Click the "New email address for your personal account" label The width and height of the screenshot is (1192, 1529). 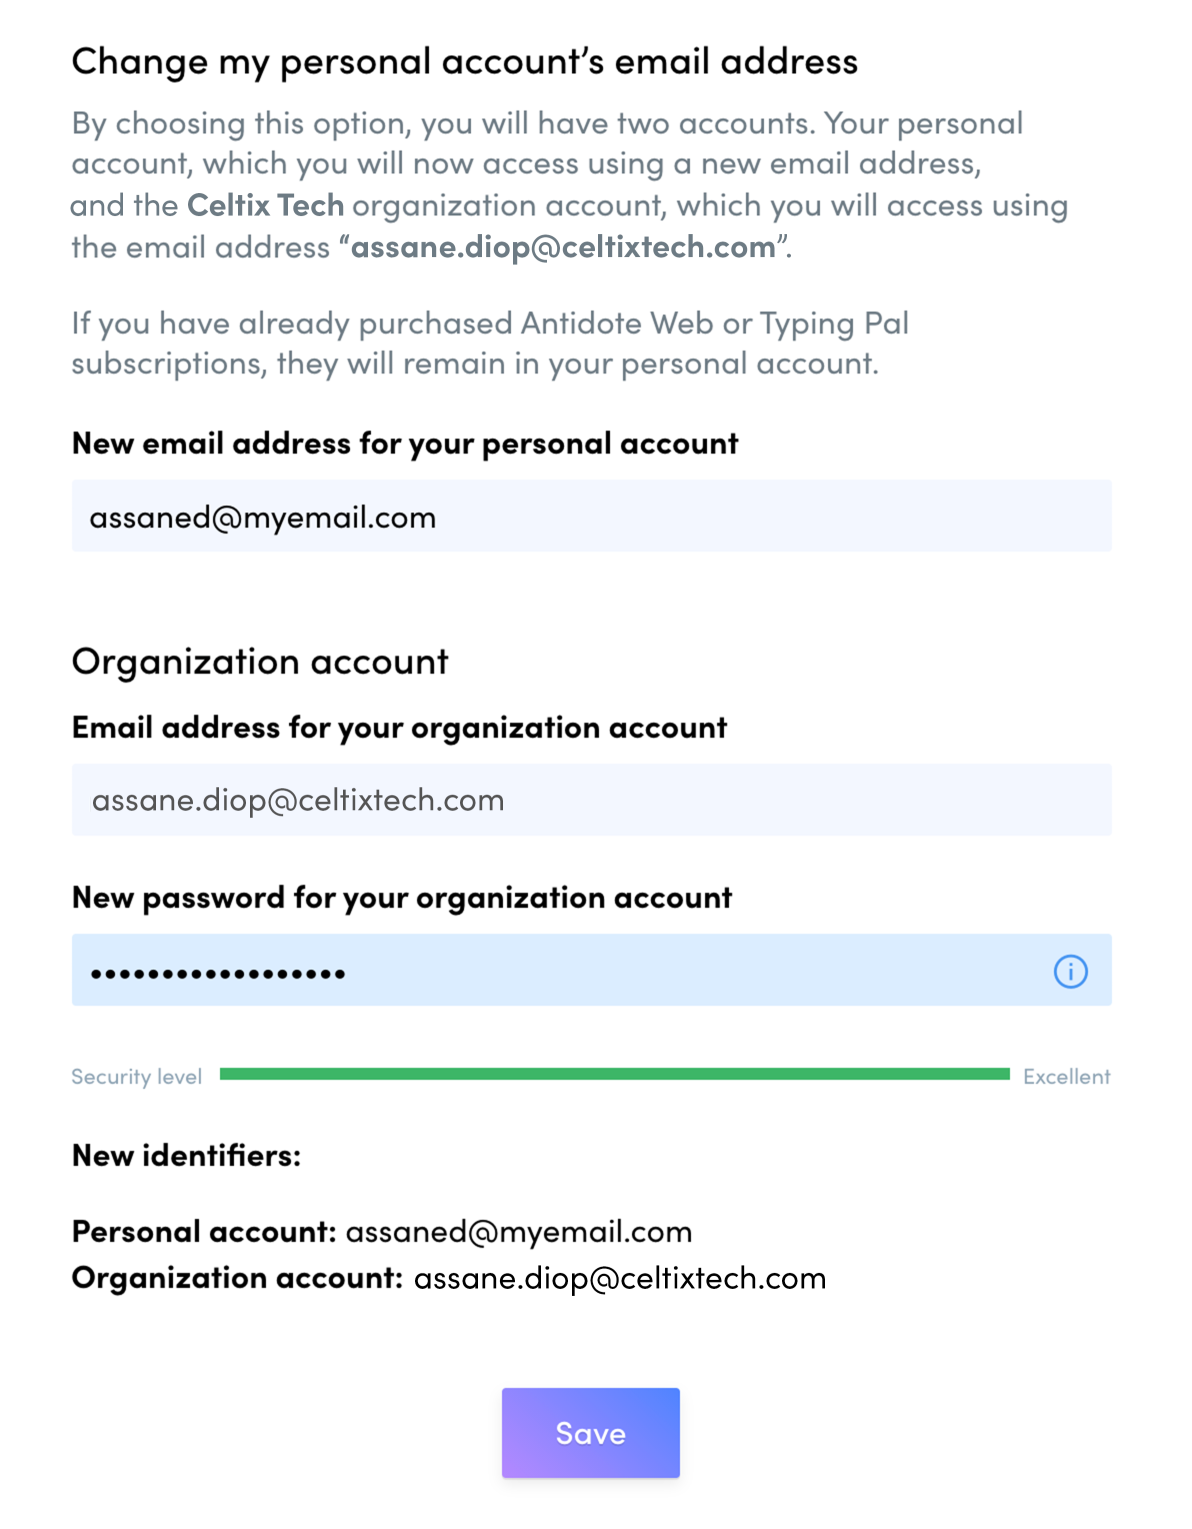click(x=405, y=444)
